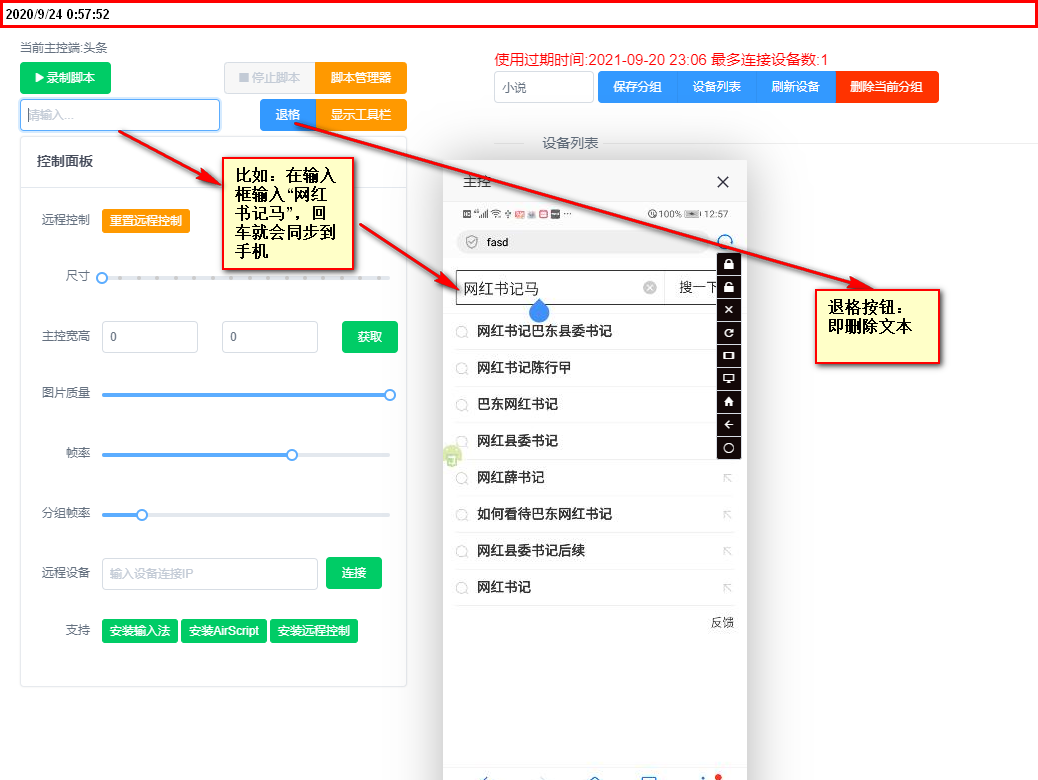Clear the phone search text with the X icon

click(649, 287)
